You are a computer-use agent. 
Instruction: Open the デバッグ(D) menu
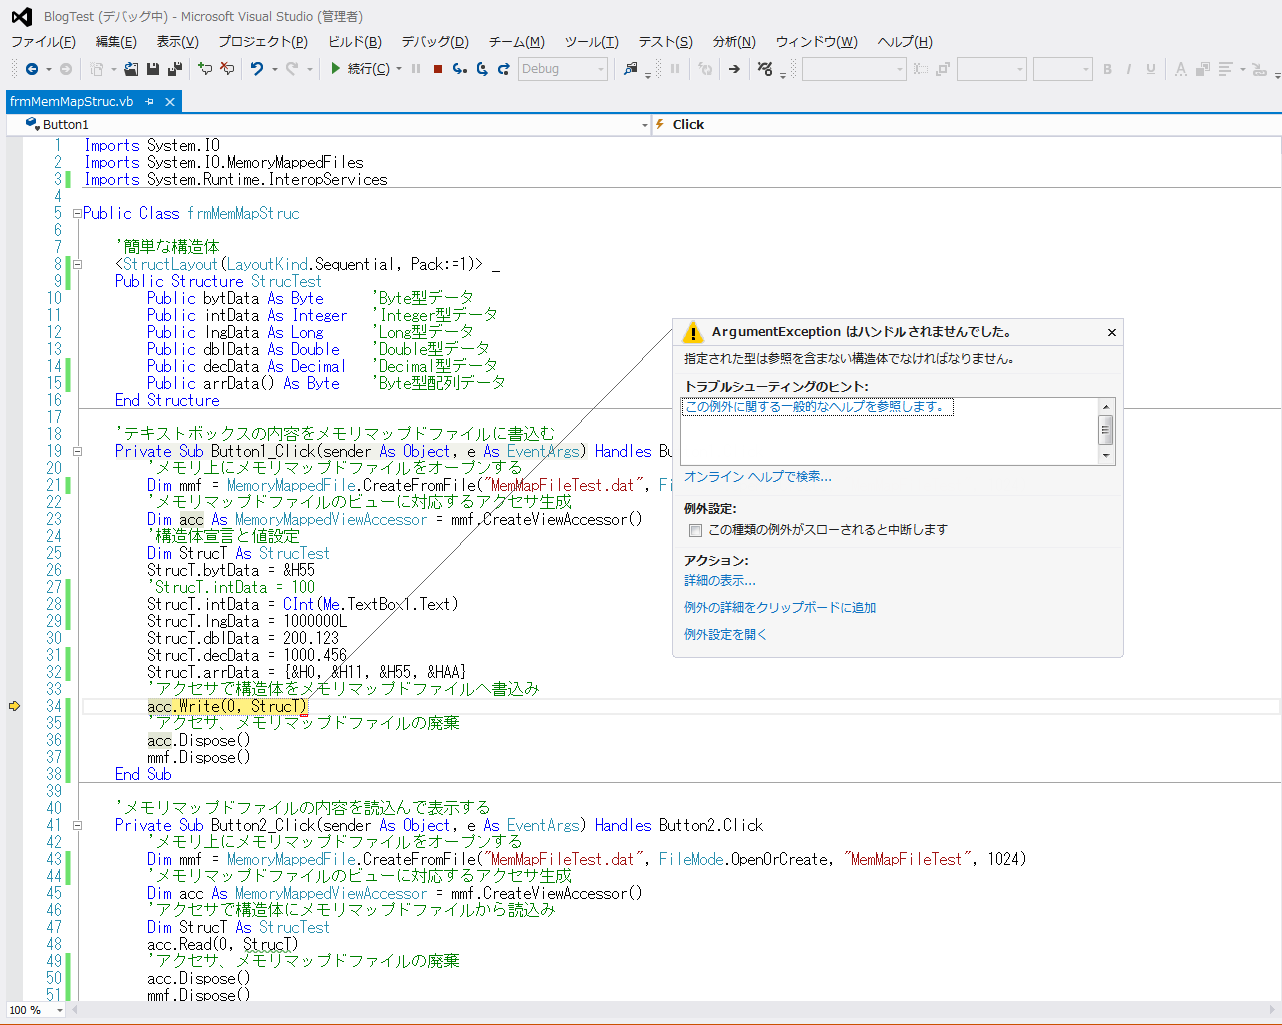tap(434, 41)
